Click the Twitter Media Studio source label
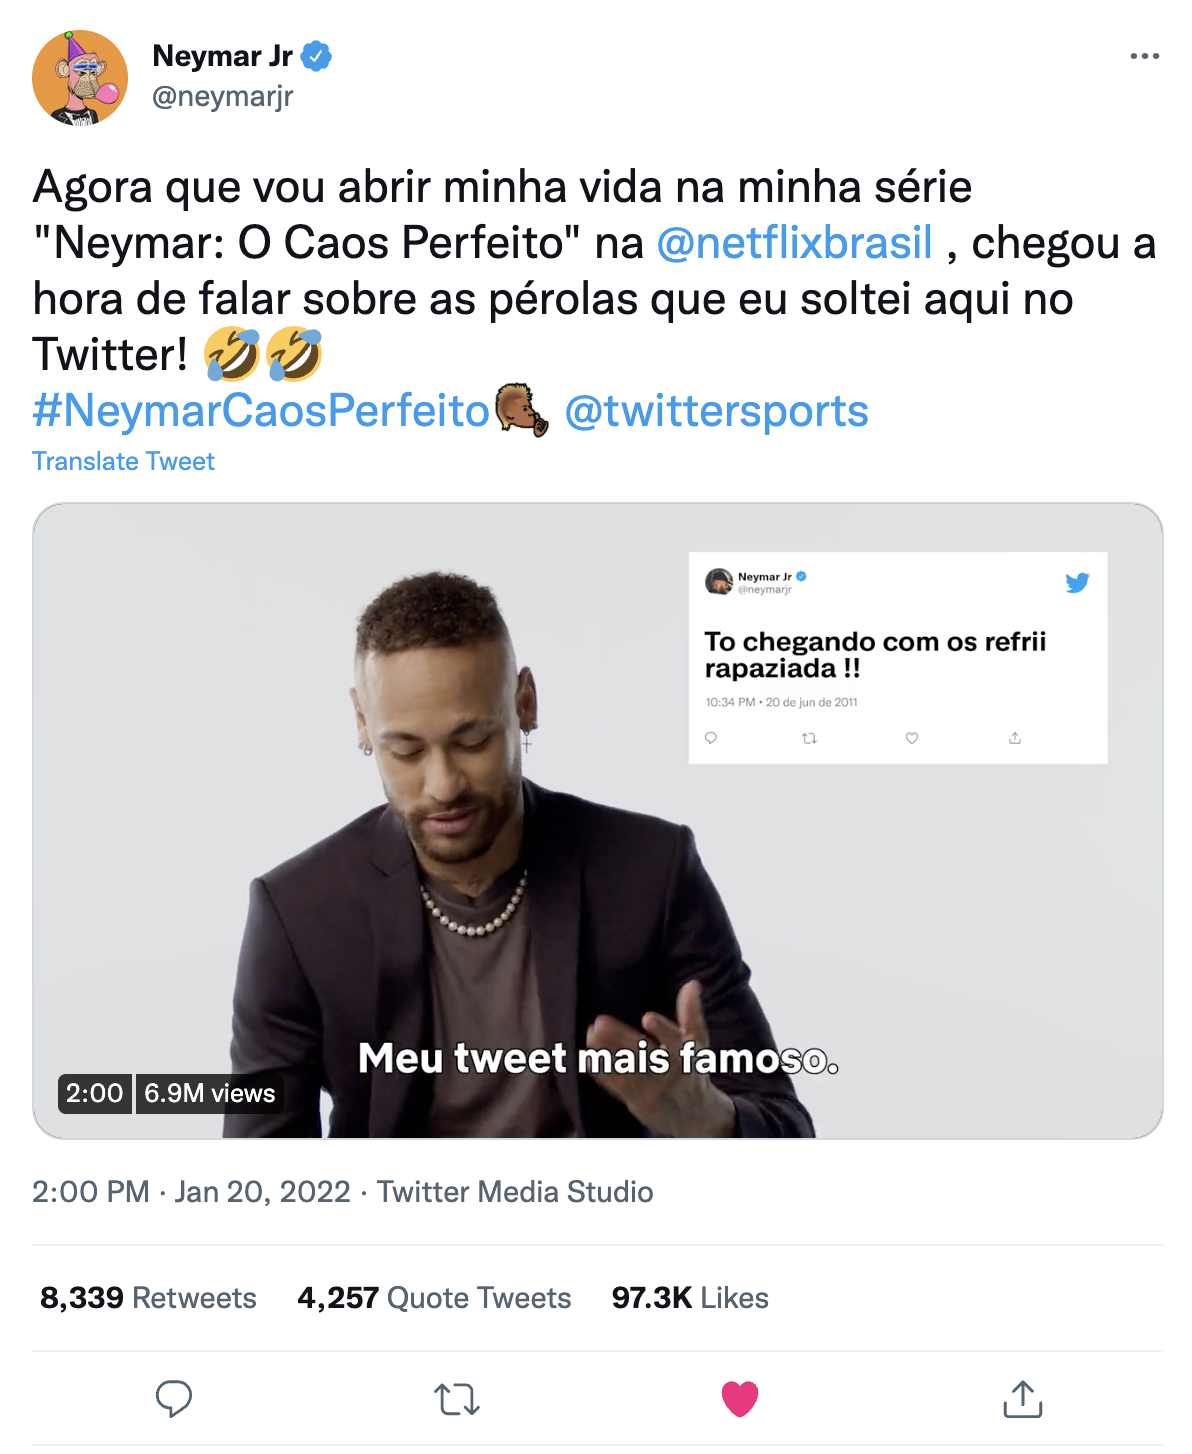Viewport: 1192px width, 1454px height. [x=515, y=1192]
